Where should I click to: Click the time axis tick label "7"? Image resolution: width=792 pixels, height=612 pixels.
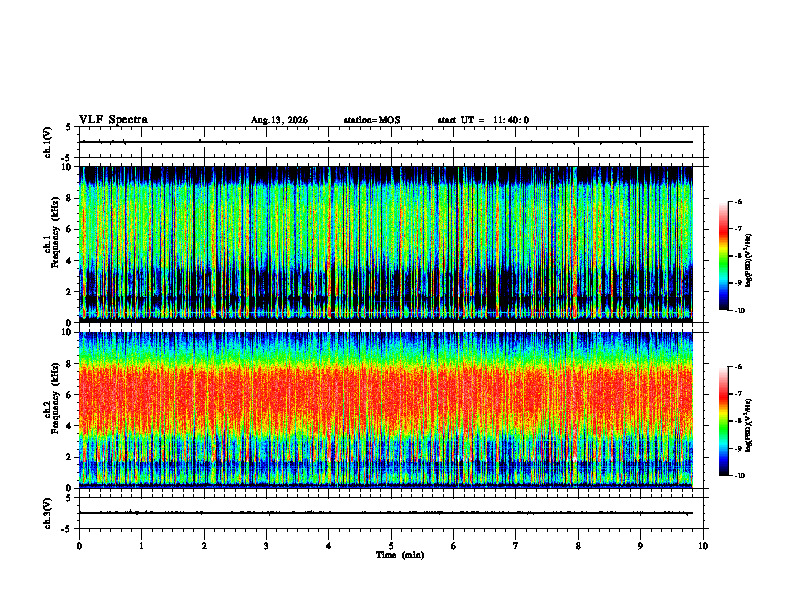pos(516,546)
